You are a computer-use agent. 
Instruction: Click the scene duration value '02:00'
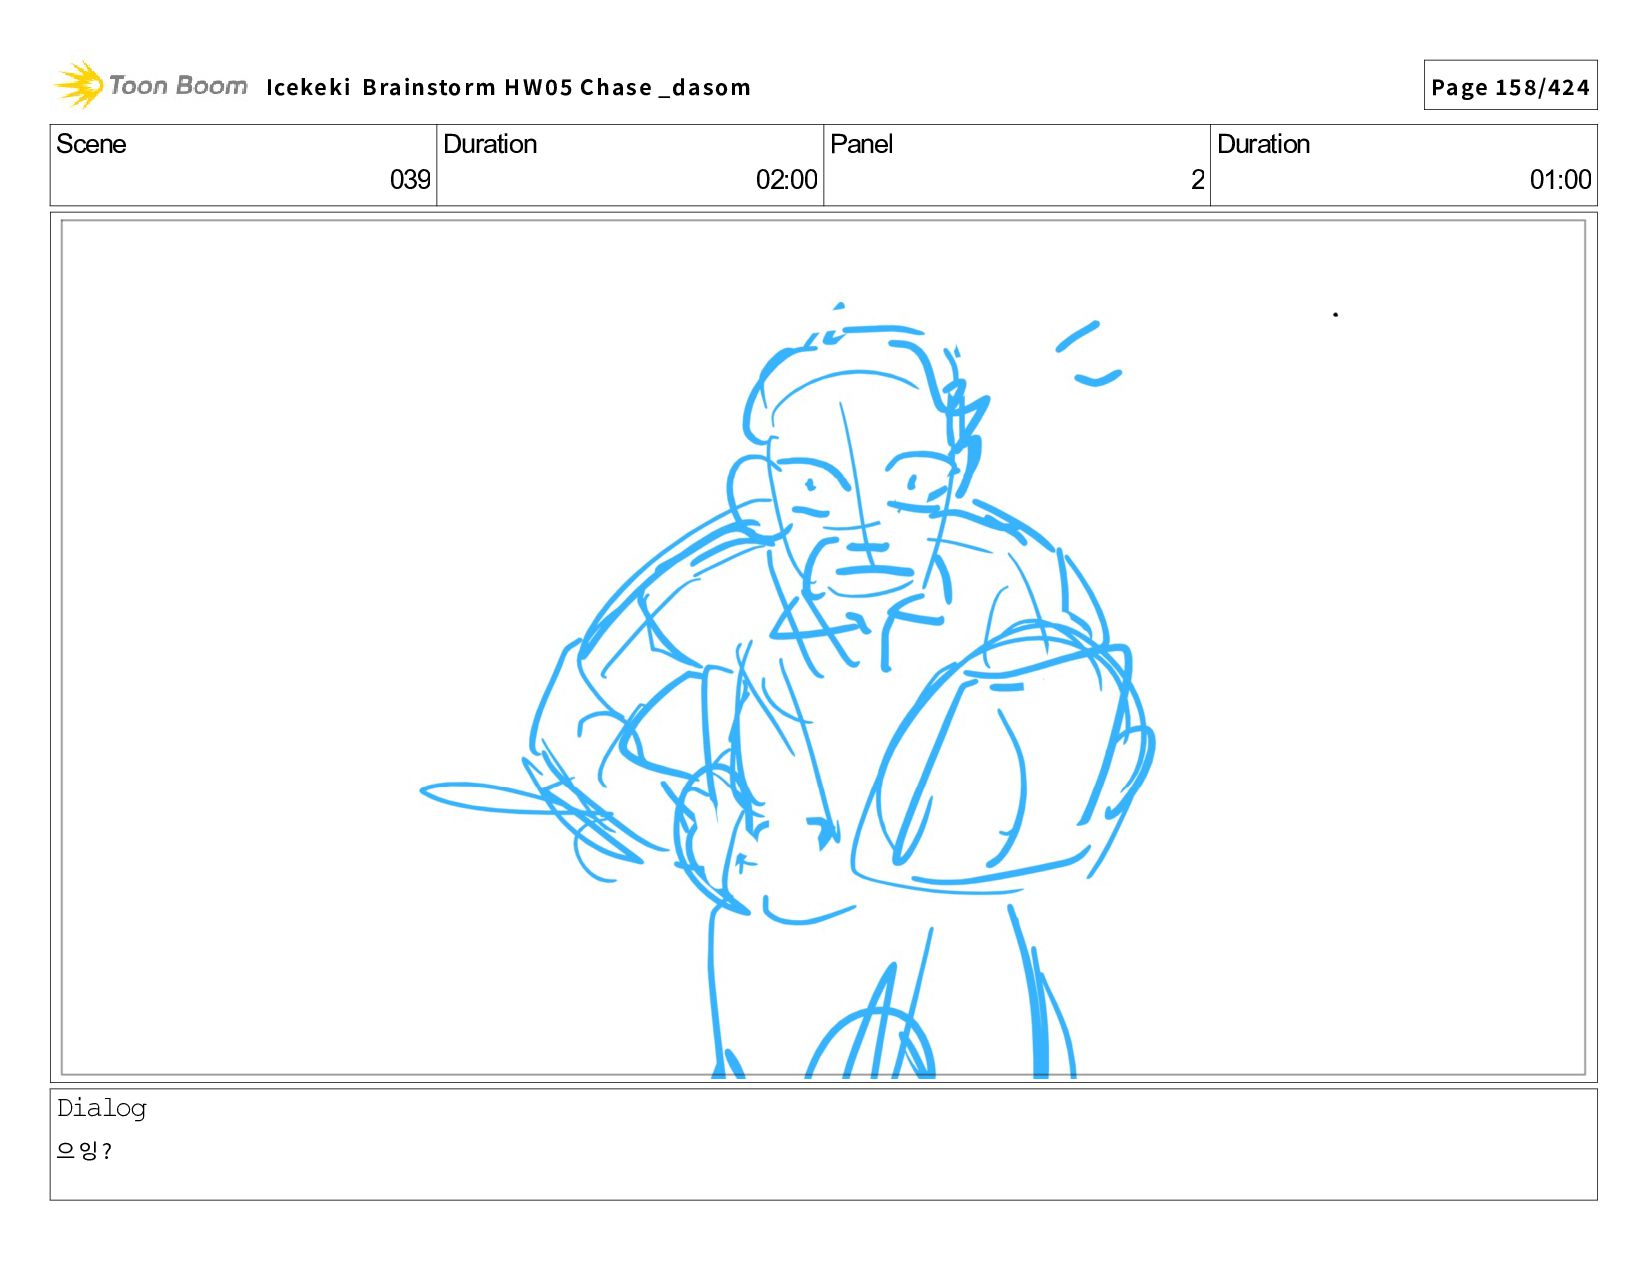click(x=786, y=180)
